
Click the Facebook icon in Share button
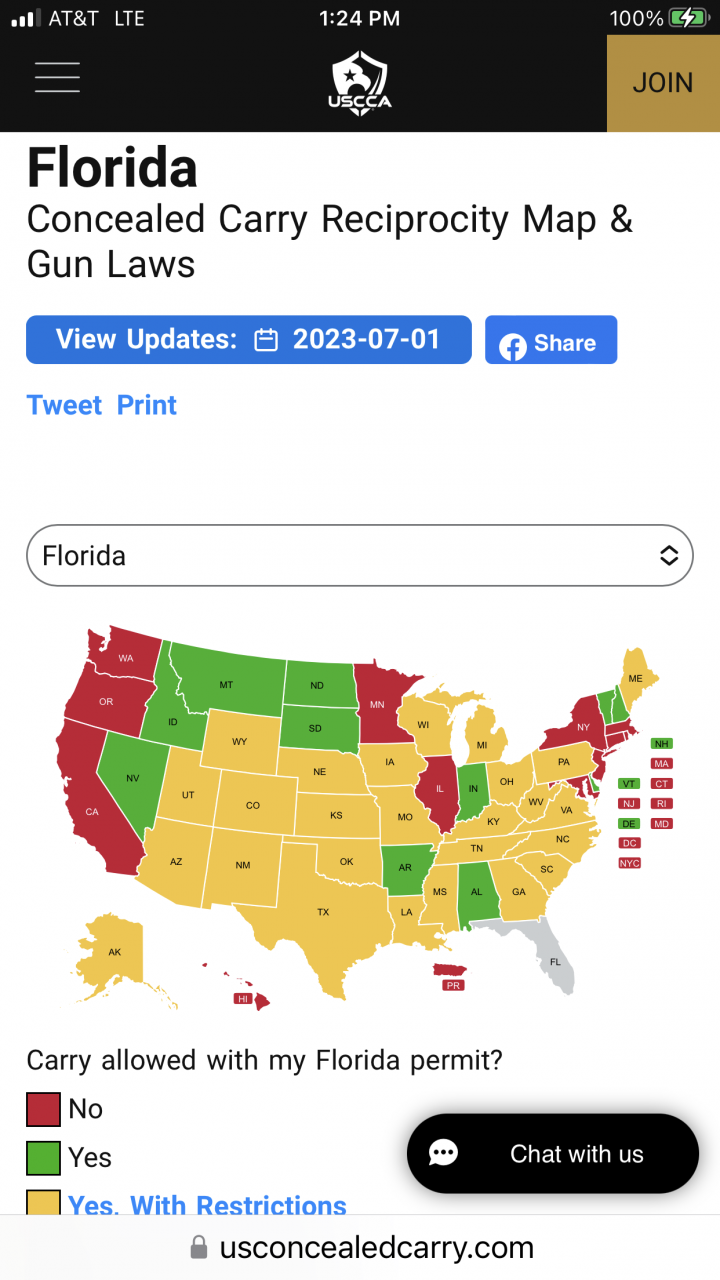[513, 345]
